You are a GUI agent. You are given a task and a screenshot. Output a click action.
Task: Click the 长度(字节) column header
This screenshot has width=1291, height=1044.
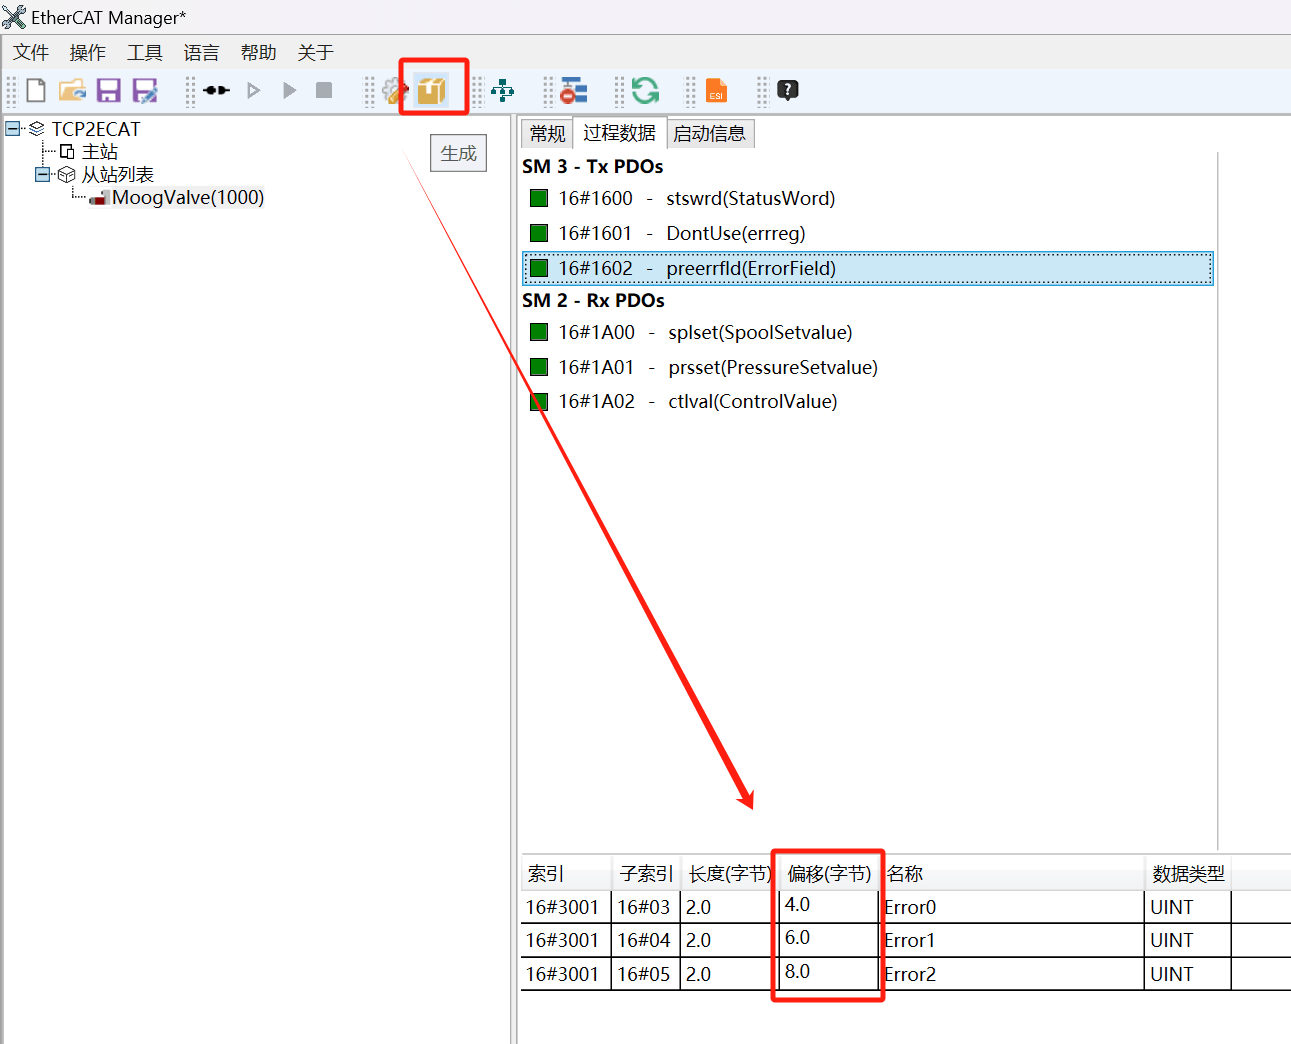click(730, 873)
